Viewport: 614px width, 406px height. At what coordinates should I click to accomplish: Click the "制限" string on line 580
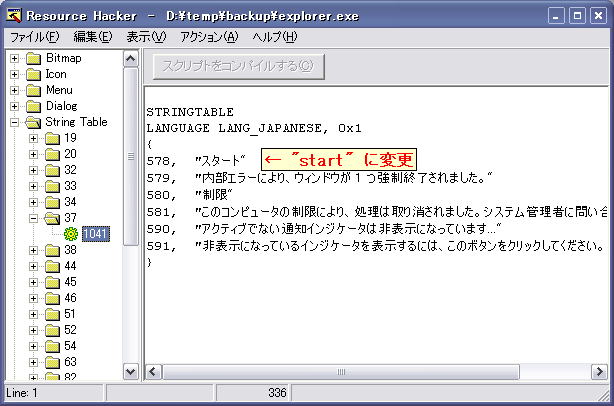coord(214,195)
